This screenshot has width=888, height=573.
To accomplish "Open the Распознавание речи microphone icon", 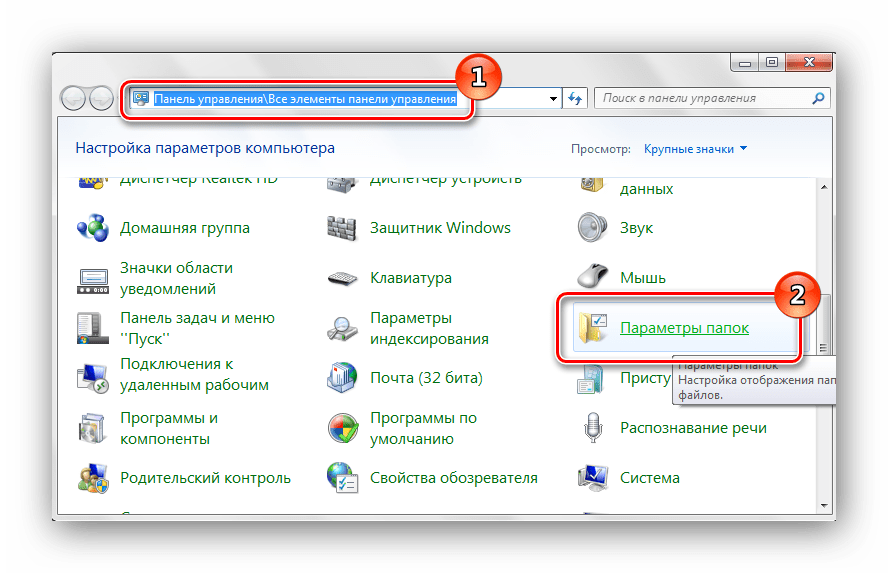I will coord(593,428).
